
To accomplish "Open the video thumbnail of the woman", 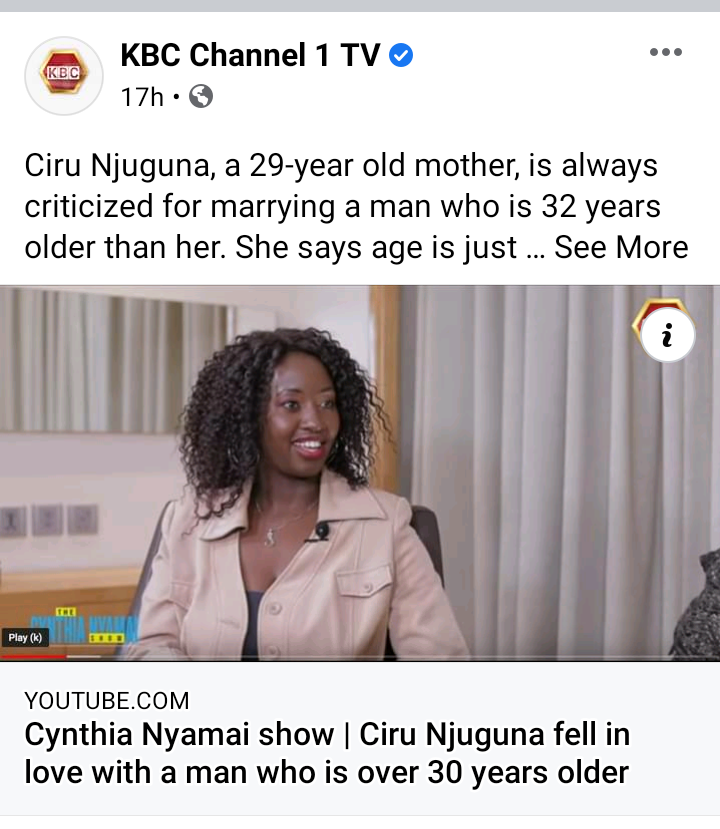I will (360, 473).
